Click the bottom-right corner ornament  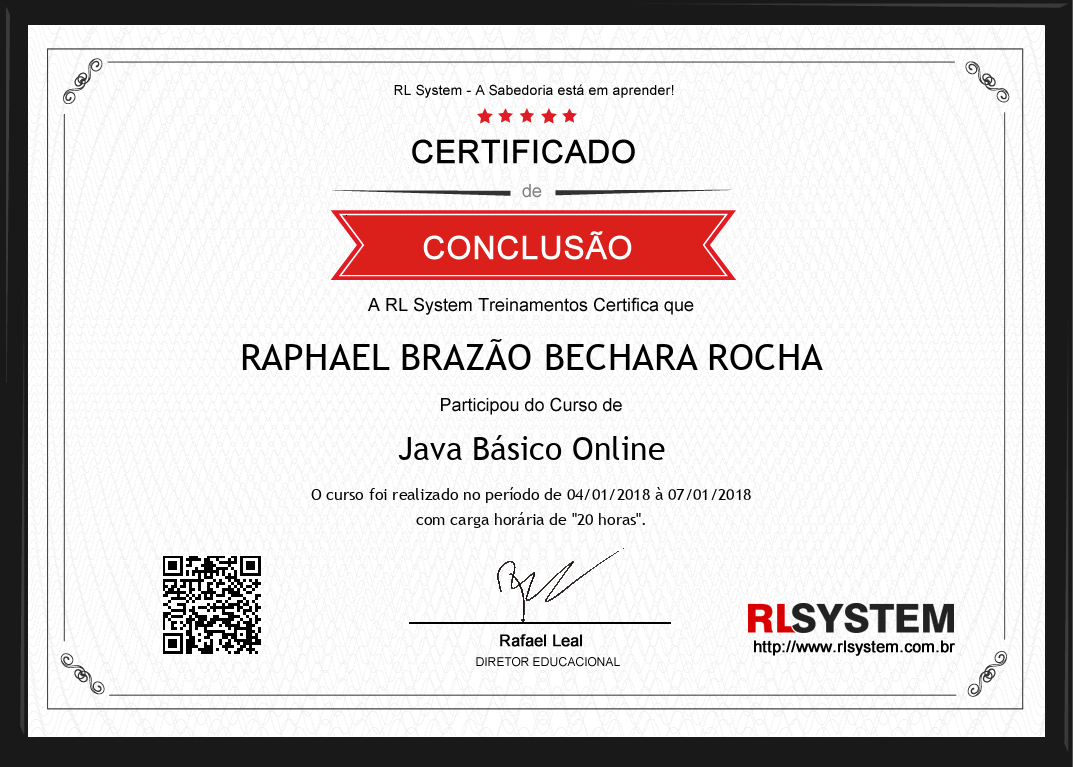point(988,671)
